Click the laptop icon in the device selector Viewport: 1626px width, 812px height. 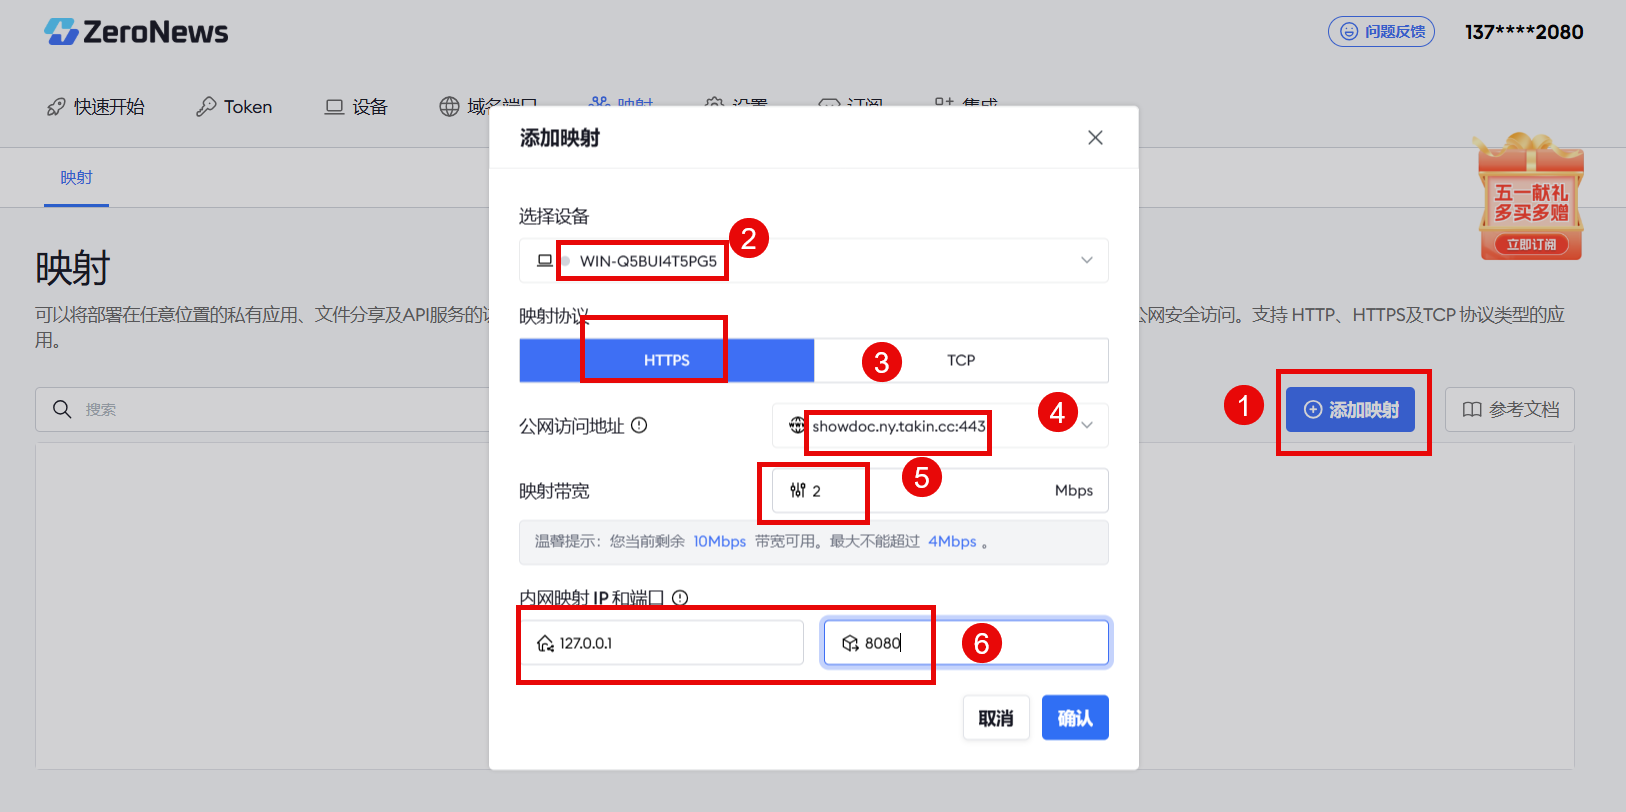[545, 261]
